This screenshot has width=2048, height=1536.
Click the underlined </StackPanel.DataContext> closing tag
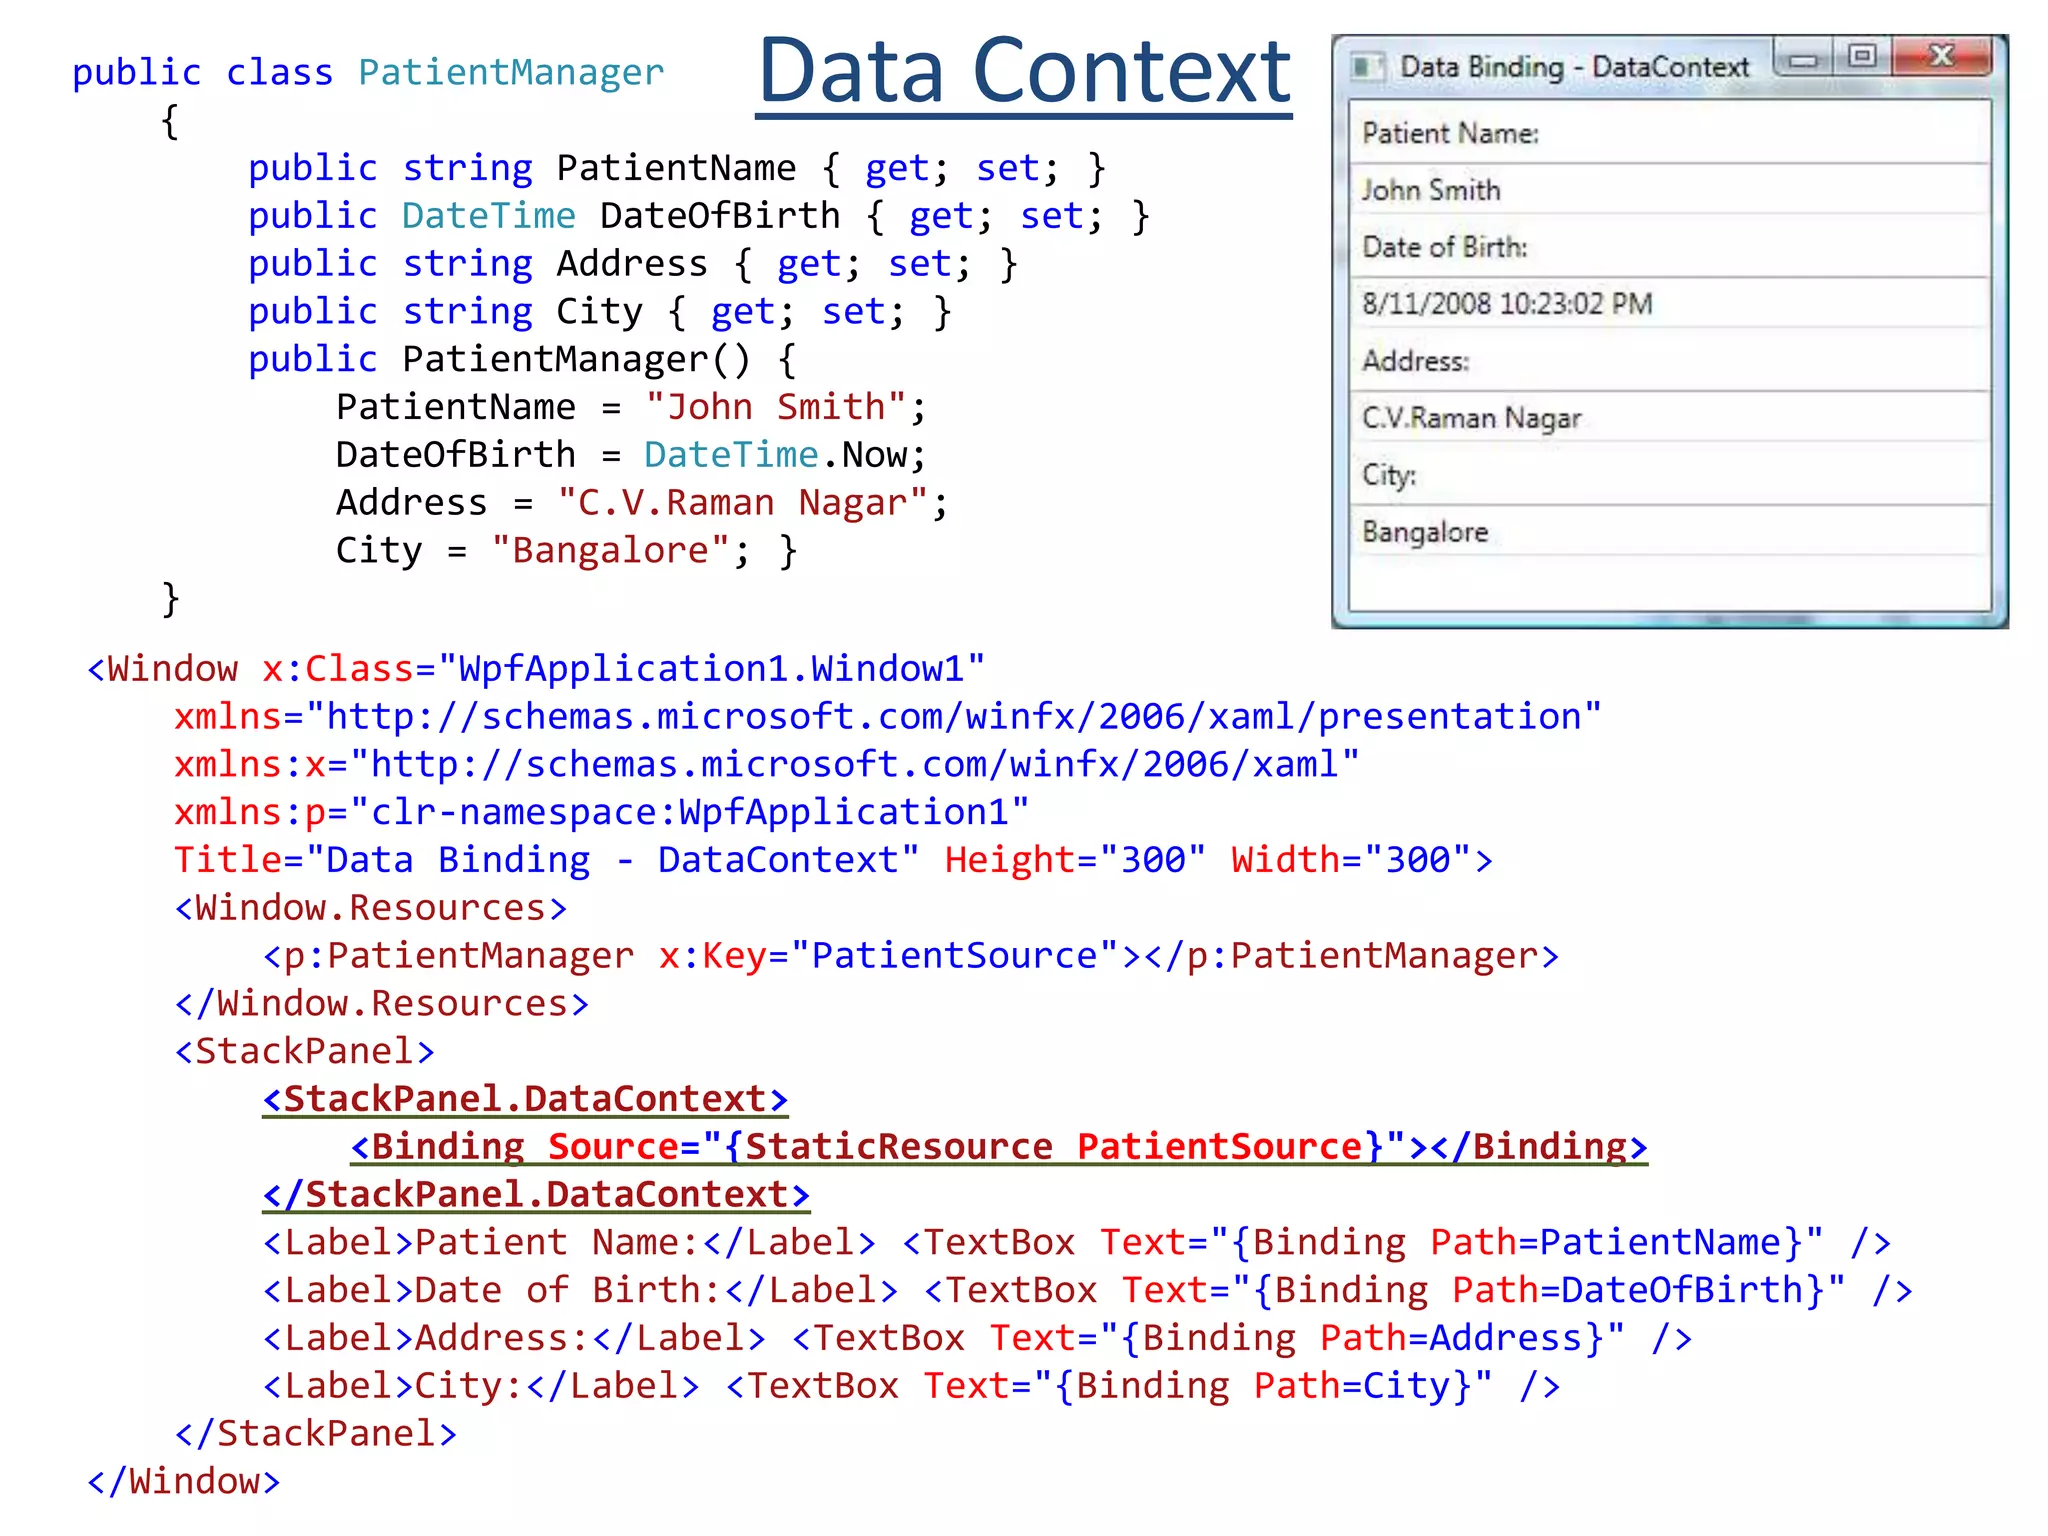(536, 1194)
